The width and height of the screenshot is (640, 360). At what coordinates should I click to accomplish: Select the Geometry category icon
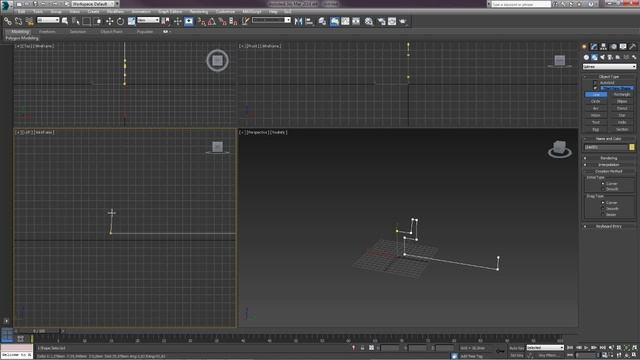tap(587, 57)
